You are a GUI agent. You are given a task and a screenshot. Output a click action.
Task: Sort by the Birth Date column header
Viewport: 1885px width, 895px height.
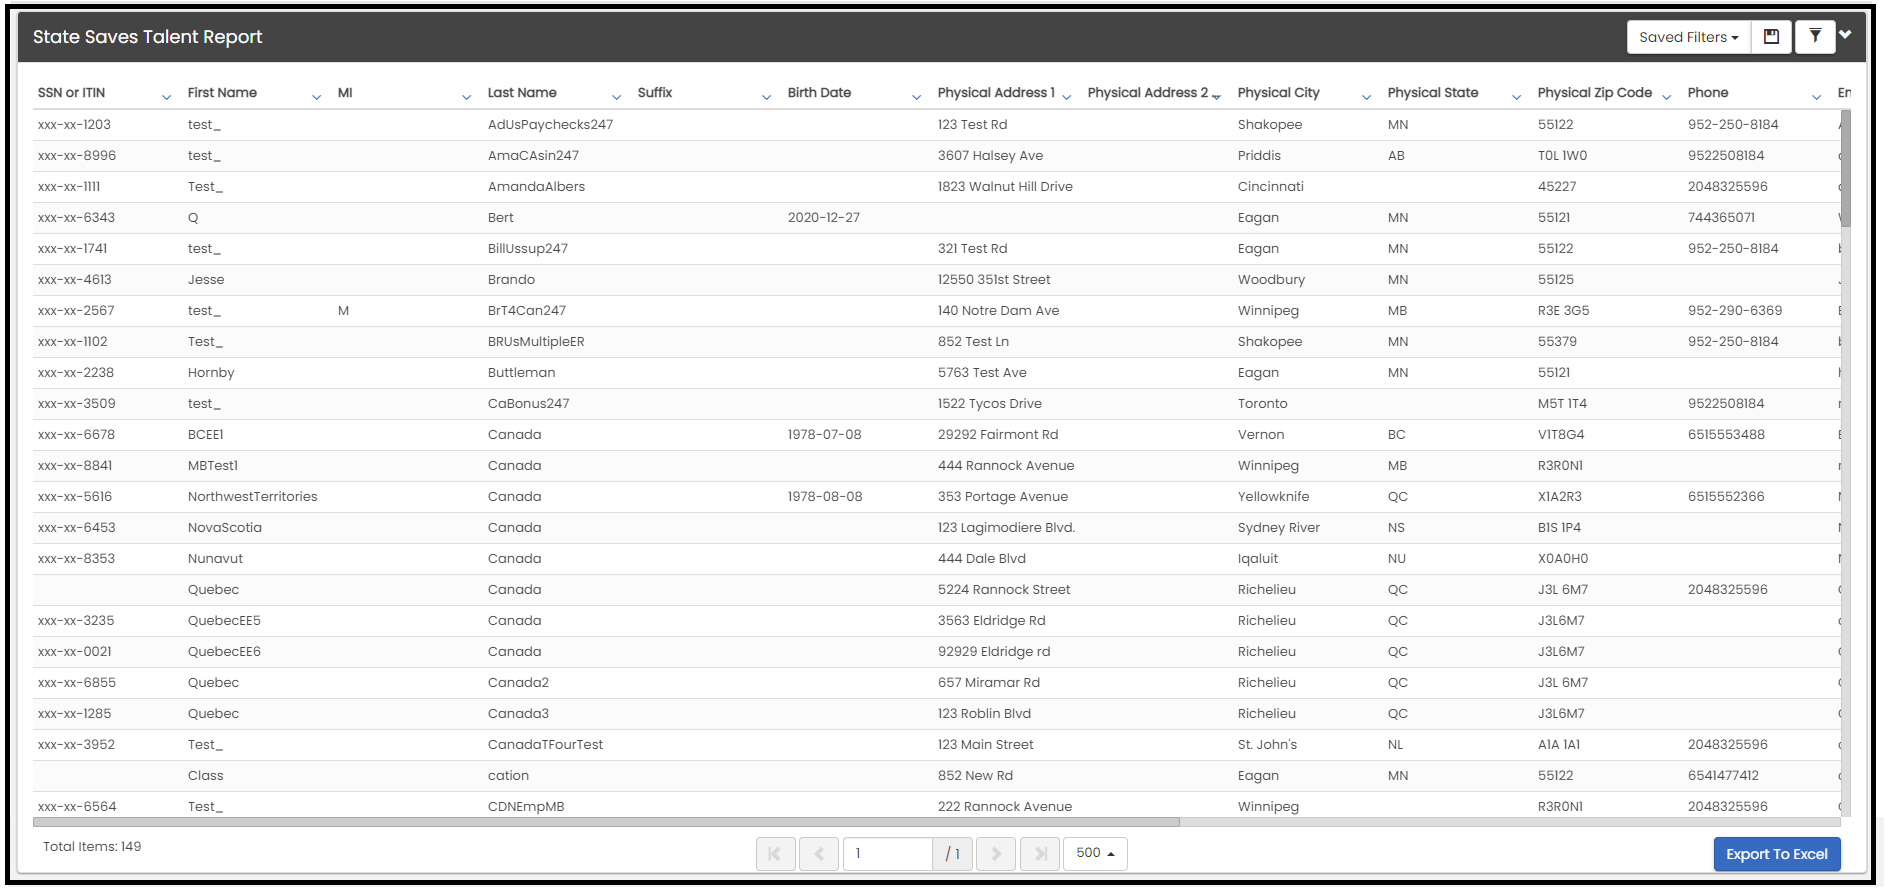point(819,93)
